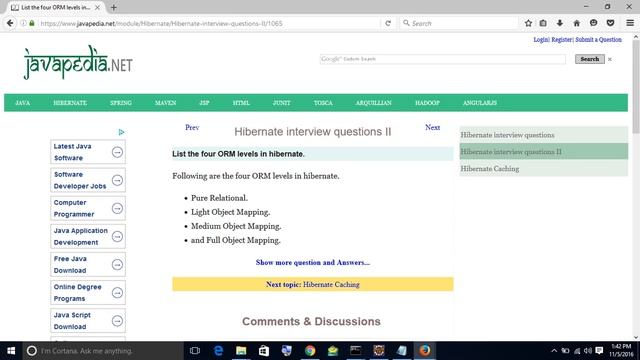
Task: Open the command prompt taskbar icon
Action: (x=356, y=351)
